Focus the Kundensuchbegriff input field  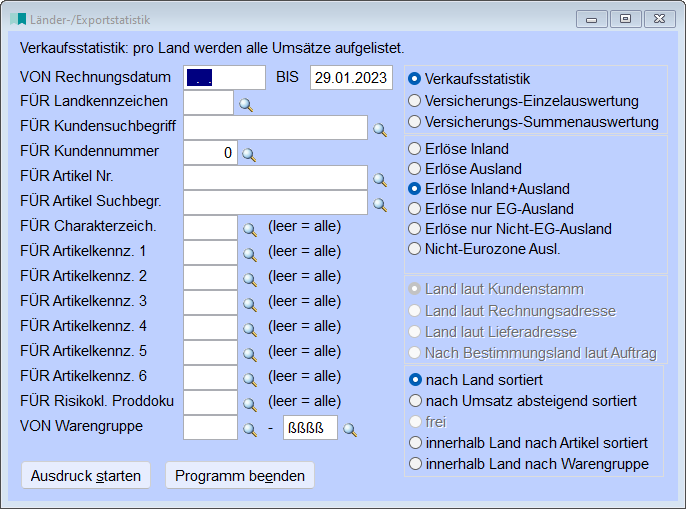click(276, 127)
